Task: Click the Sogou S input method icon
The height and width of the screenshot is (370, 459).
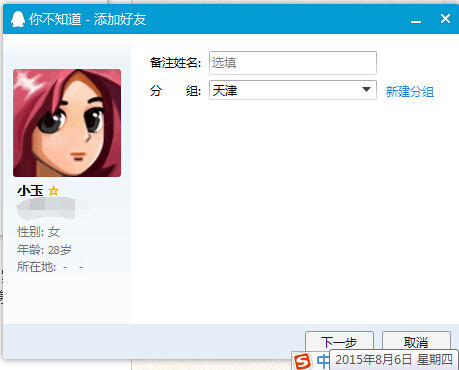Action: point(303,361)
